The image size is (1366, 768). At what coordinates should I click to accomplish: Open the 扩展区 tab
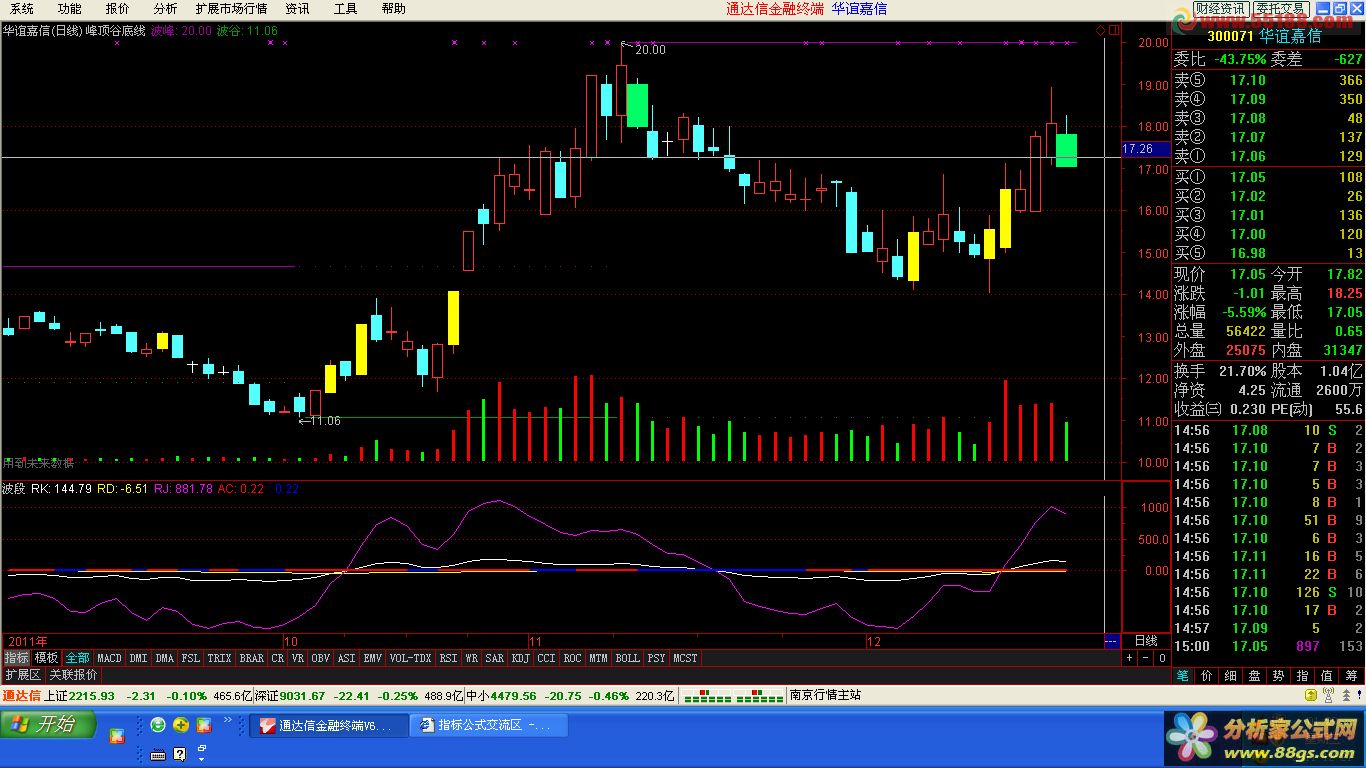coord(23,675)
